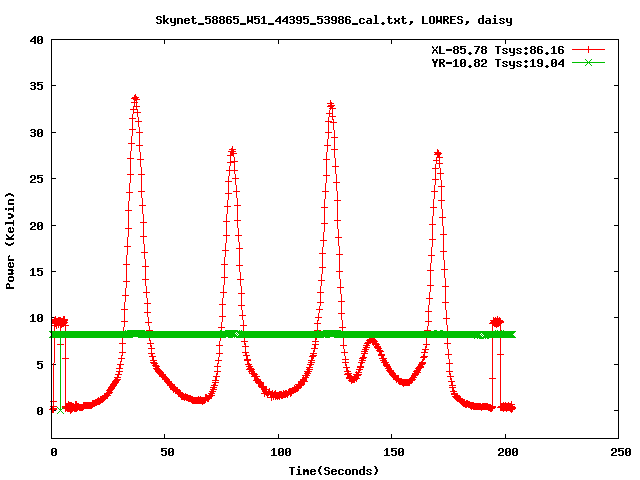The height and width of the screenshot is (480, 640).
Task: Click the green legend line sample
Action: pyautogui.click(x=588, y=63)
